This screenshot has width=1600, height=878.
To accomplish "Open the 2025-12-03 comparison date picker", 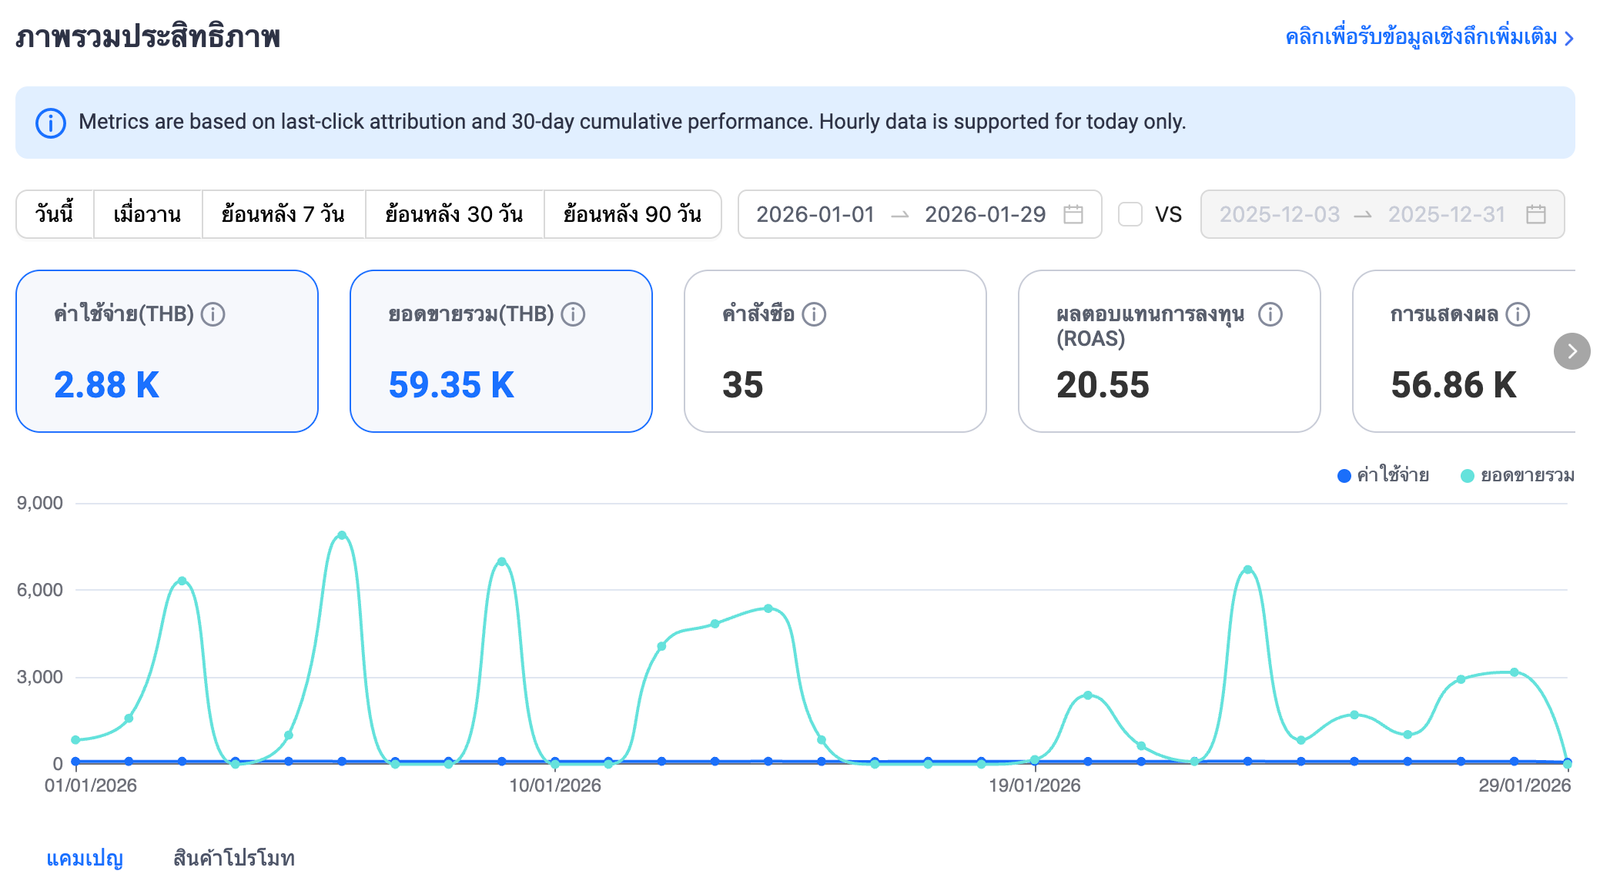I will (x=1278, y=214).
